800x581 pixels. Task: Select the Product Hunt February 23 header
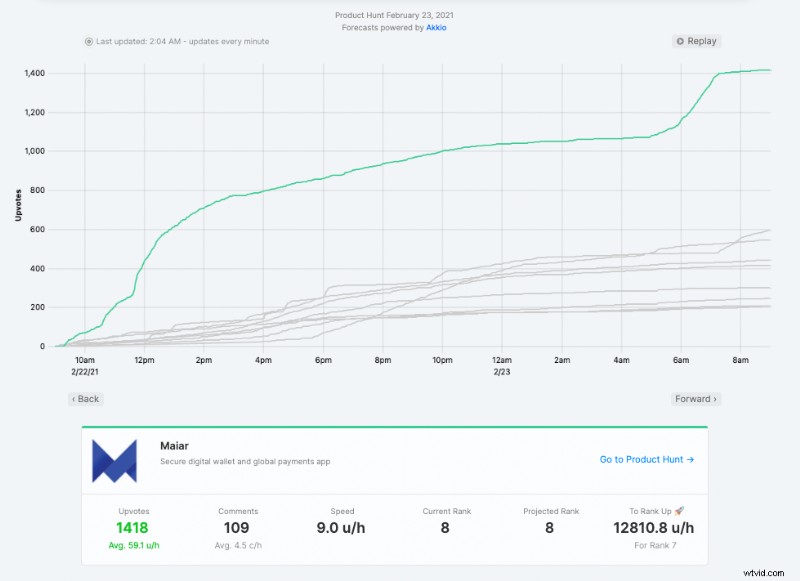click(x=399, y=15)
